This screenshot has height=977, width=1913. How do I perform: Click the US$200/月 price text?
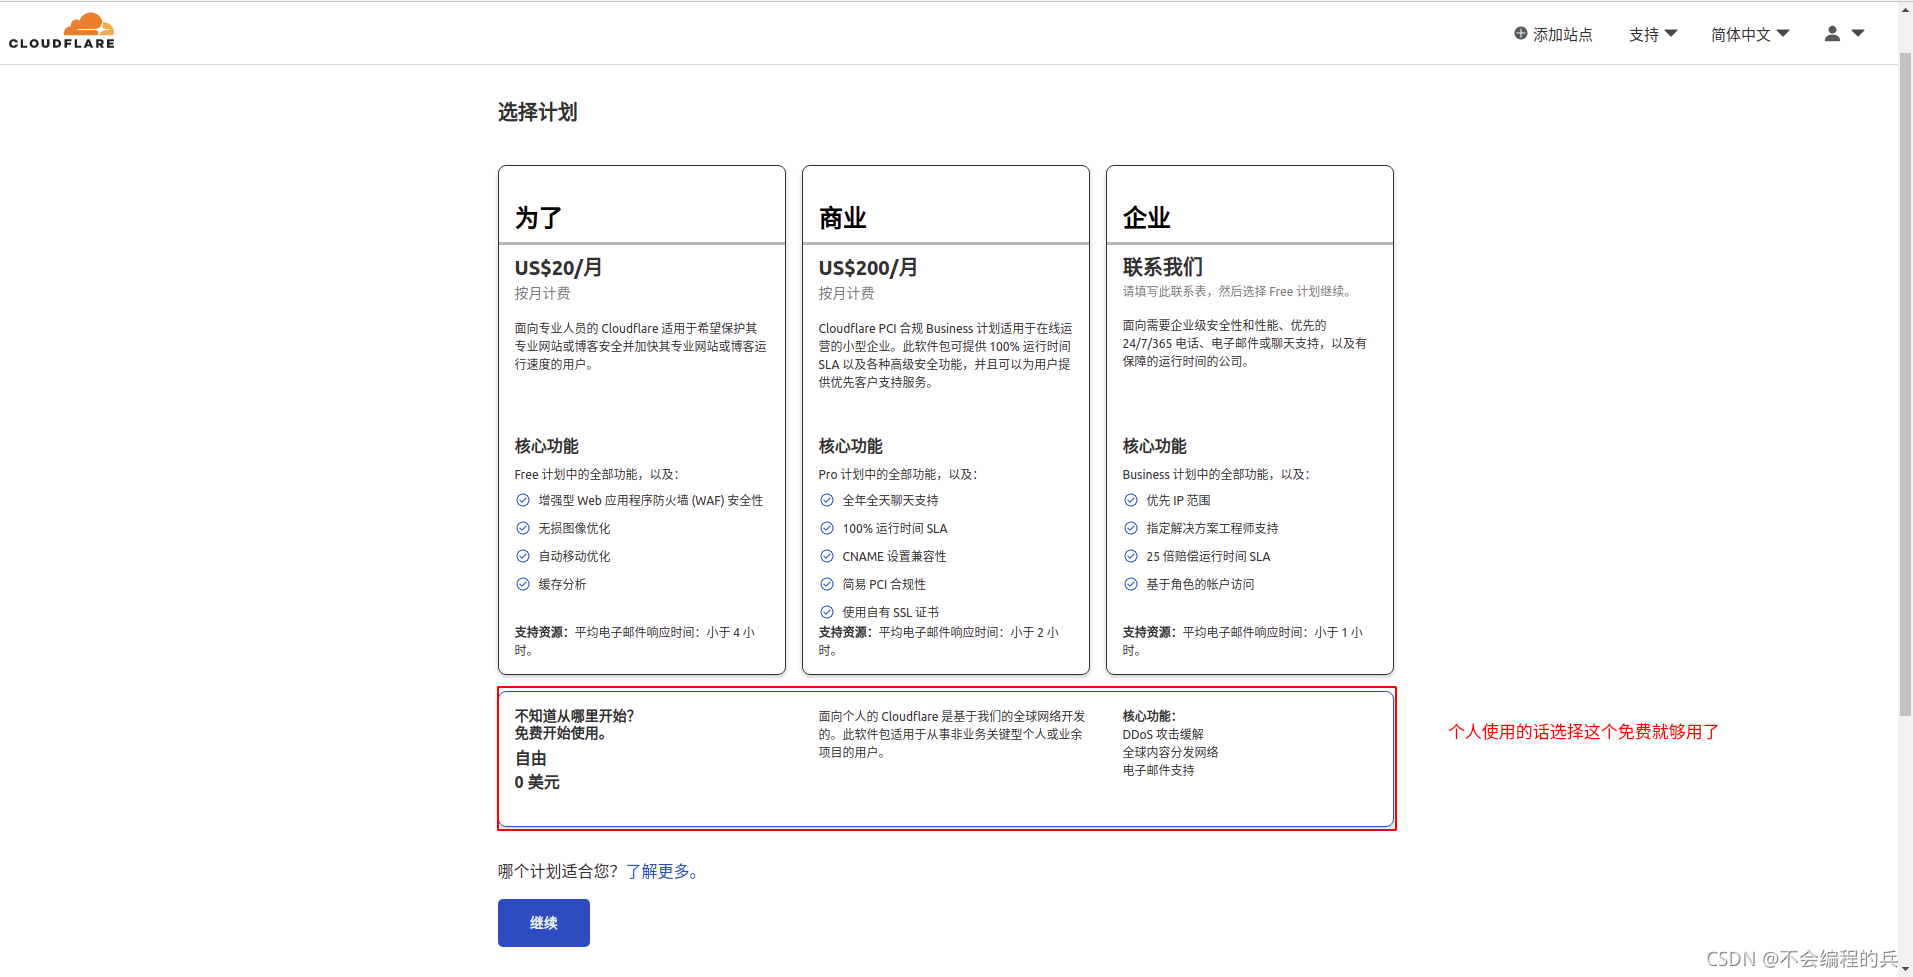[x=868, y=268]
